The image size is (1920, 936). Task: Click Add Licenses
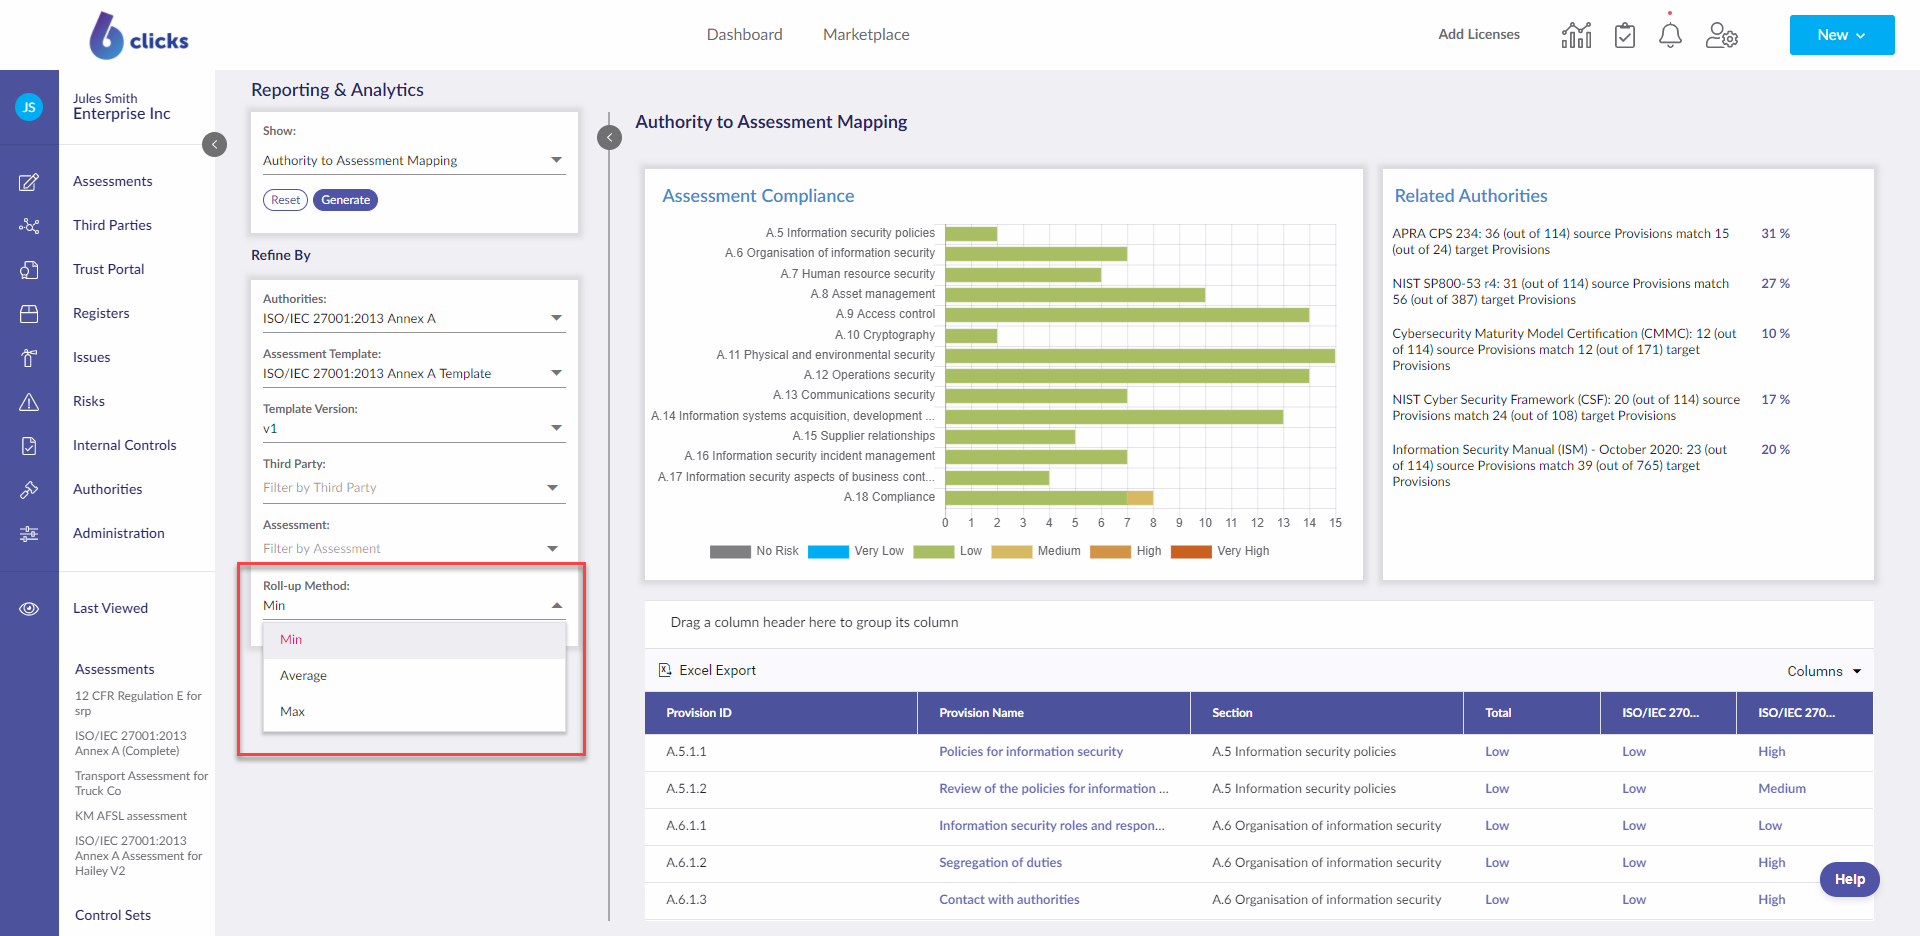tap(1479, 35)
